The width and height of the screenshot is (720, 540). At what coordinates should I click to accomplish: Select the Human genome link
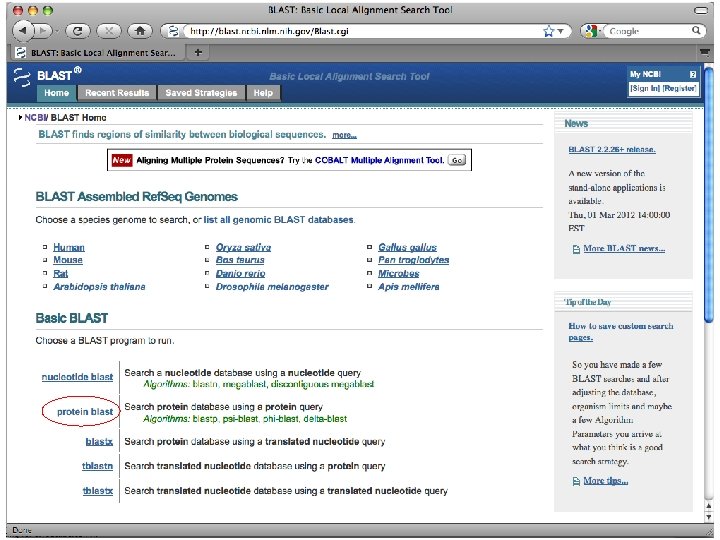click(x=69, y=248)
